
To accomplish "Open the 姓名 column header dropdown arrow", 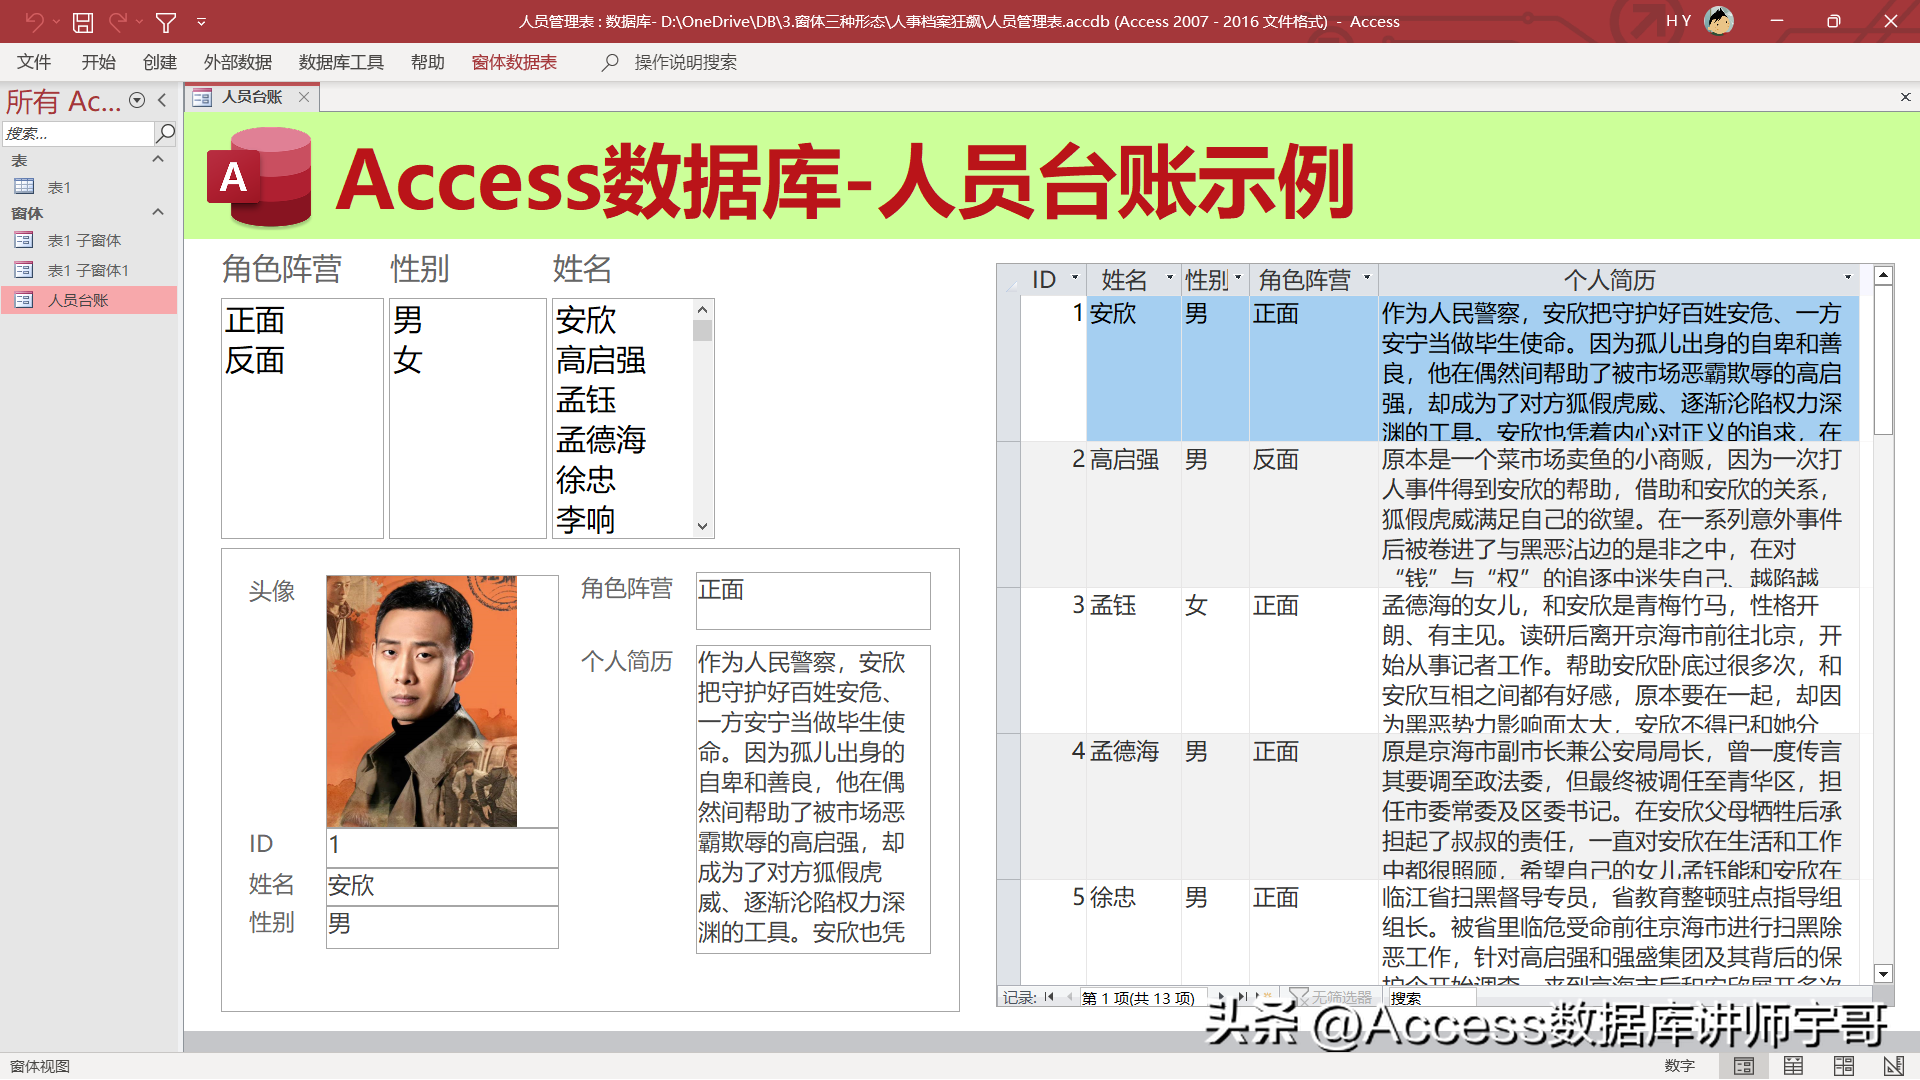I will 1169,278.
